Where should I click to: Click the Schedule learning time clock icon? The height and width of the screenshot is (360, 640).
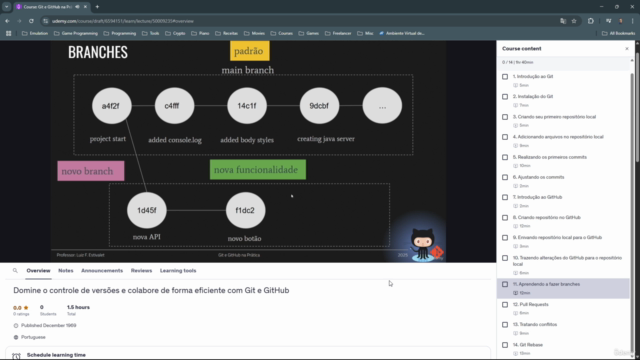coord(16,356)
